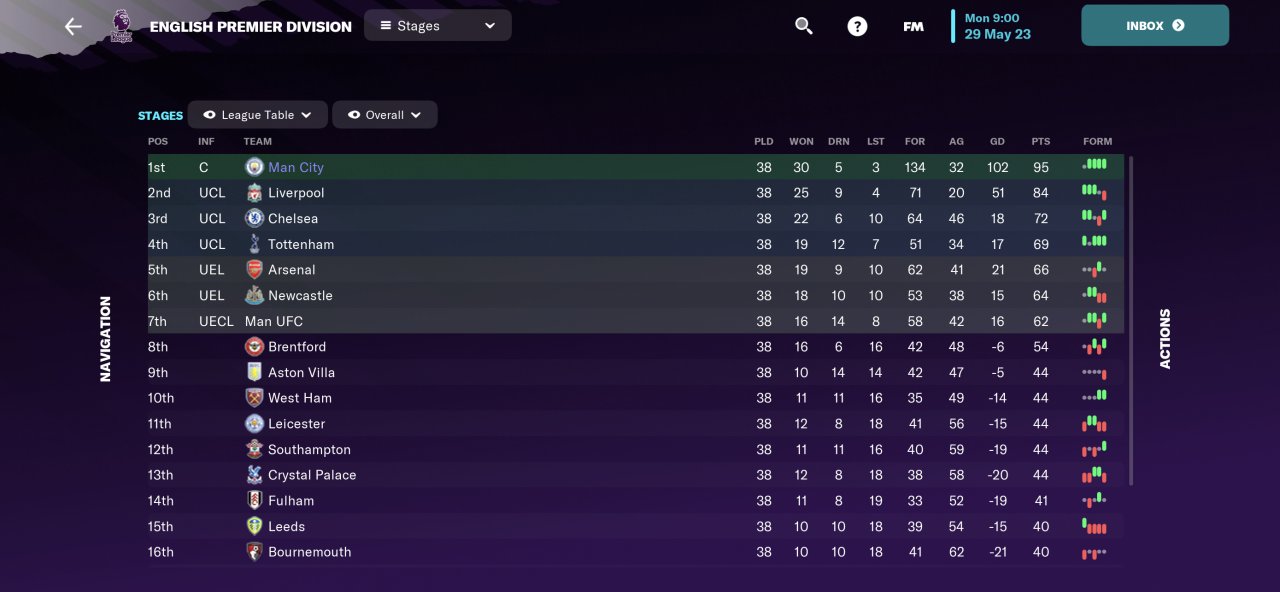
Task: Click the back arrow icon
Action: point(73,27)
